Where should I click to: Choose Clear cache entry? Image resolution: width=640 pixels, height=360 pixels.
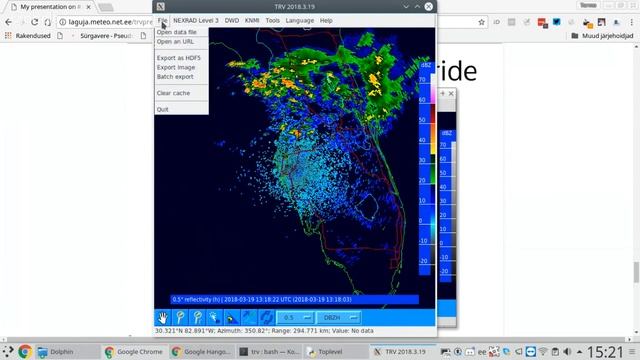pyautogui.click(x=181, y=93)
